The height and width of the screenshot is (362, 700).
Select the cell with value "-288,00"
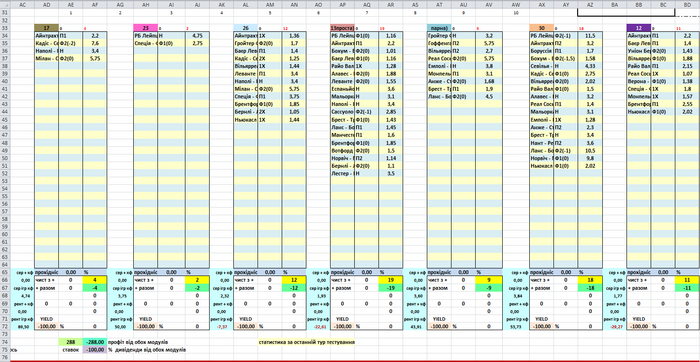click(95, 342)
